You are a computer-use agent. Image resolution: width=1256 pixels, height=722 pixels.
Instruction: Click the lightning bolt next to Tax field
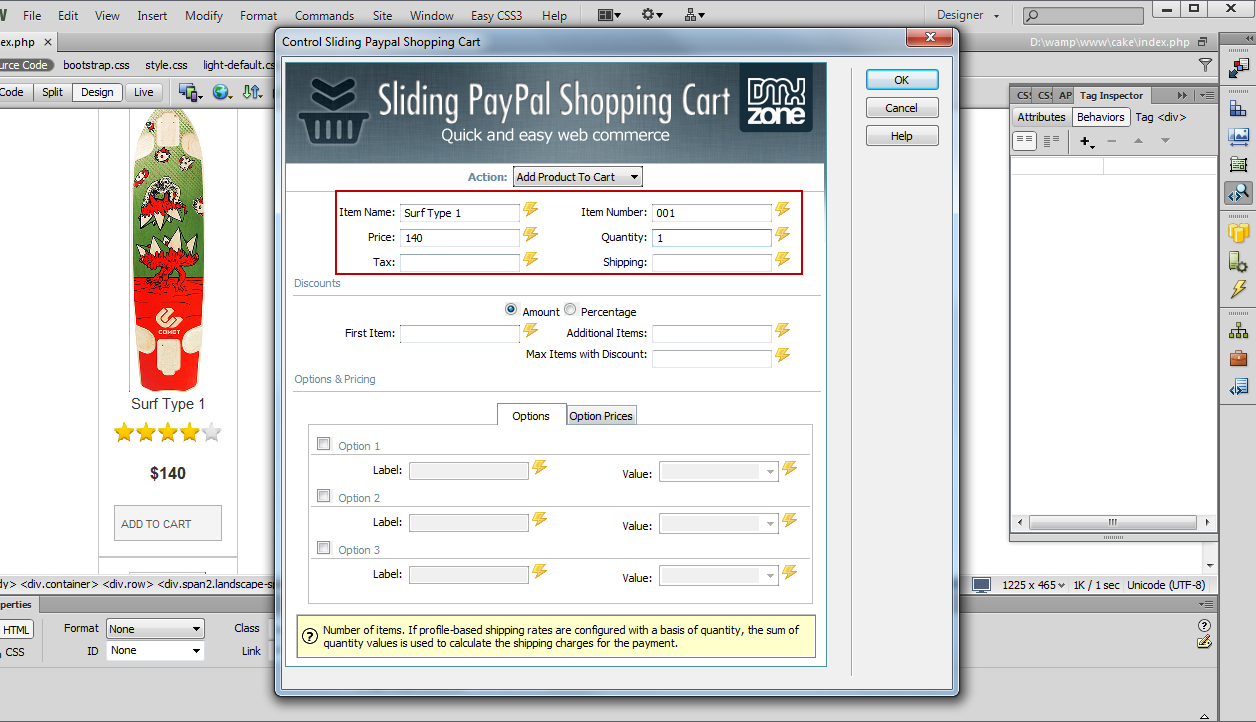(530, 260)
